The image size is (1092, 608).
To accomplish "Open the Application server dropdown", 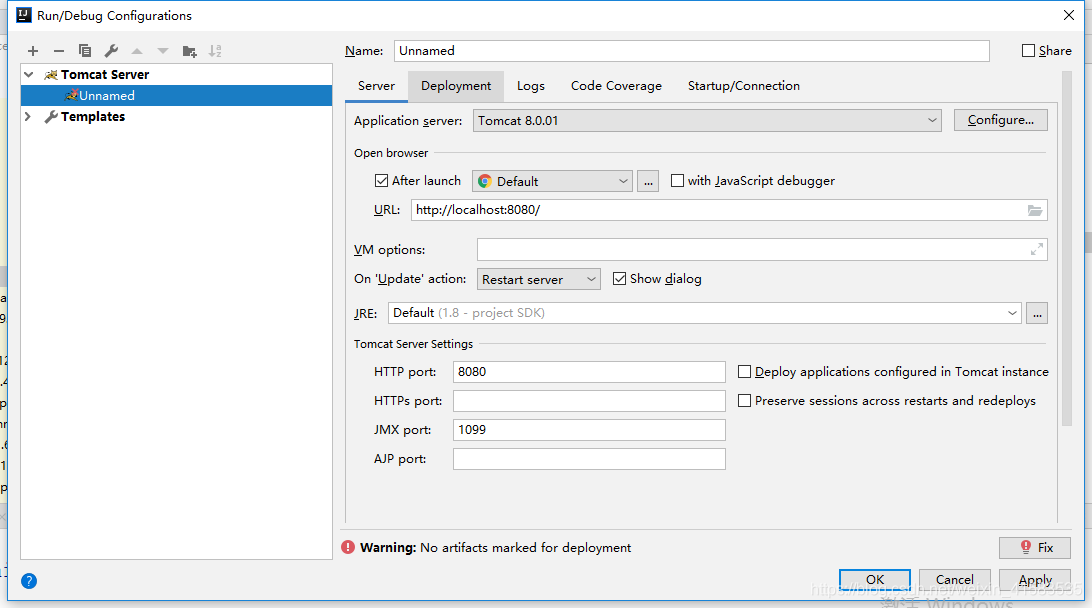I will click(707, 121).
